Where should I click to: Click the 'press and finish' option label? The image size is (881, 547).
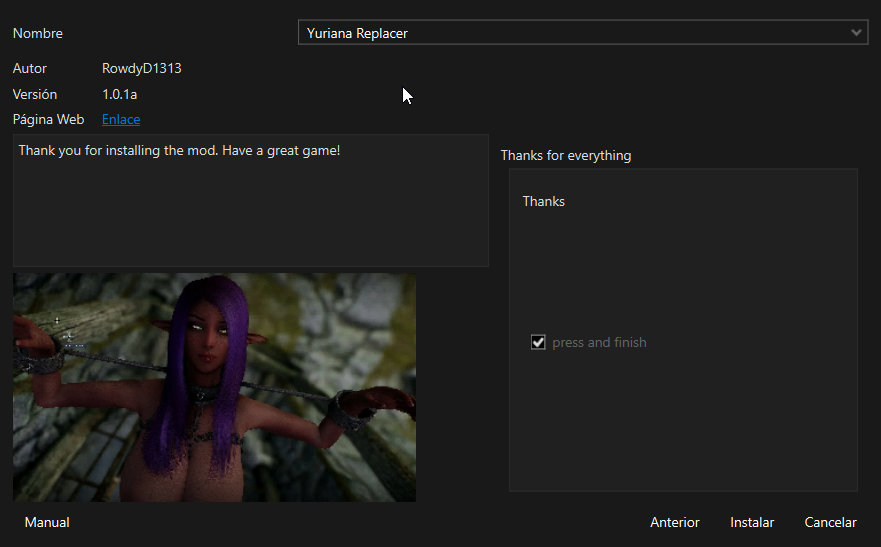(x=599, y=343)
